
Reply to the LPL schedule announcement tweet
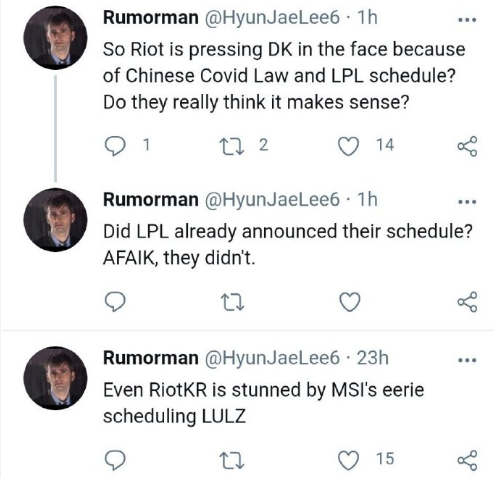115,302
